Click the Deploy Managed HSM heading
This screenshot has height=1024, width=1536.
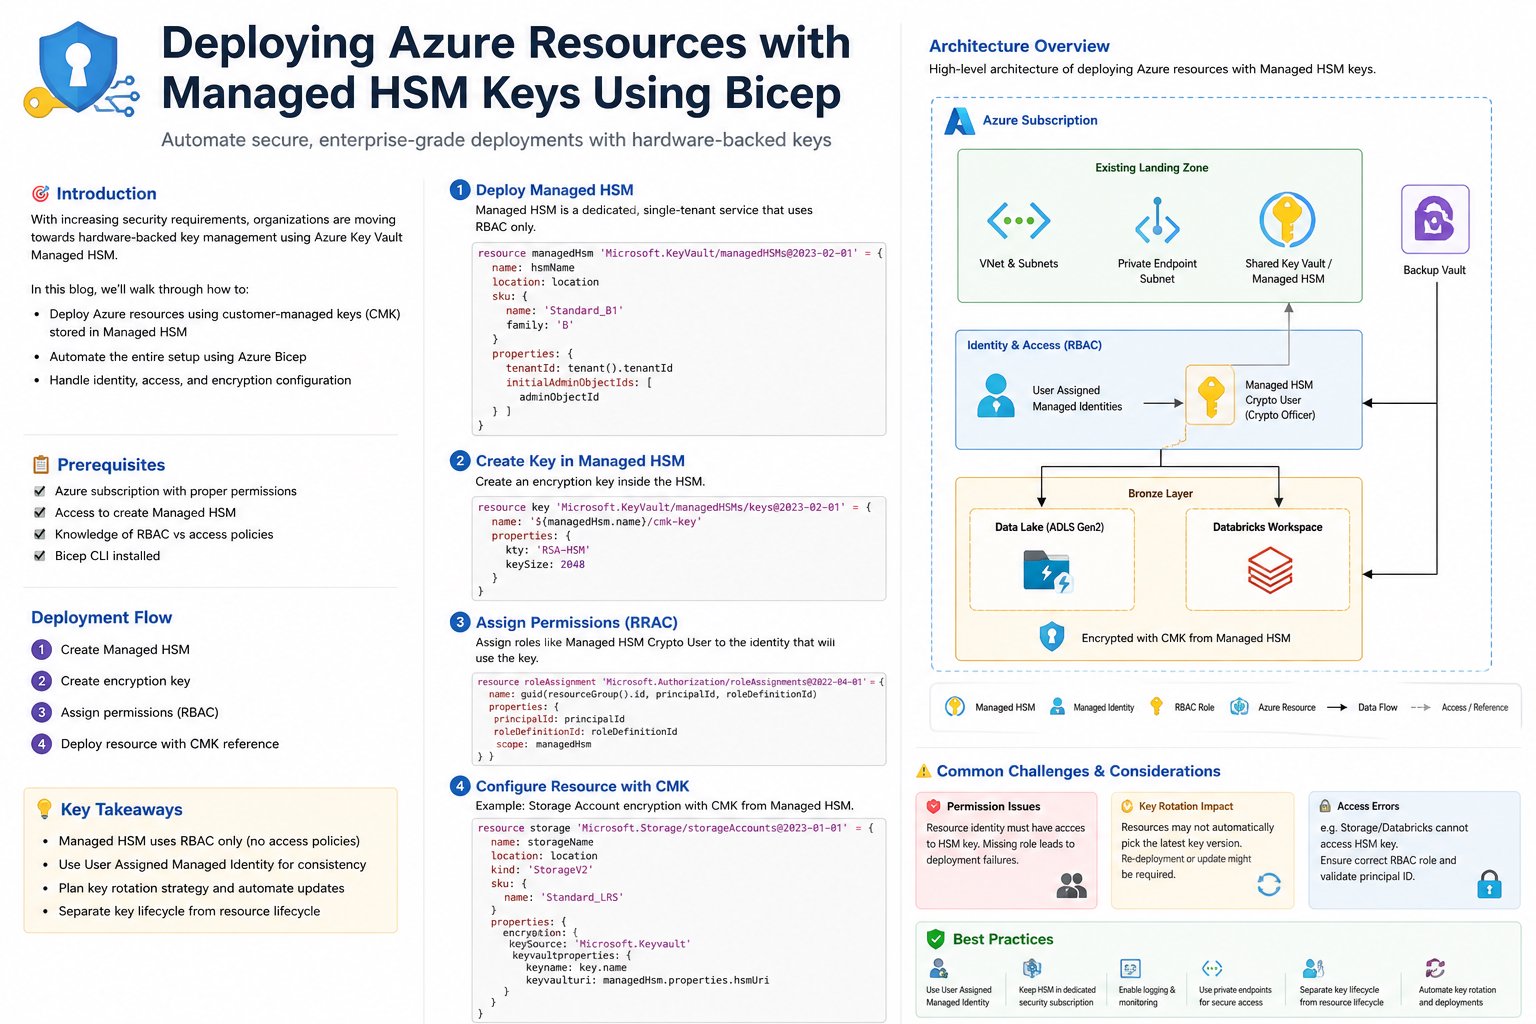click(554, 190)
